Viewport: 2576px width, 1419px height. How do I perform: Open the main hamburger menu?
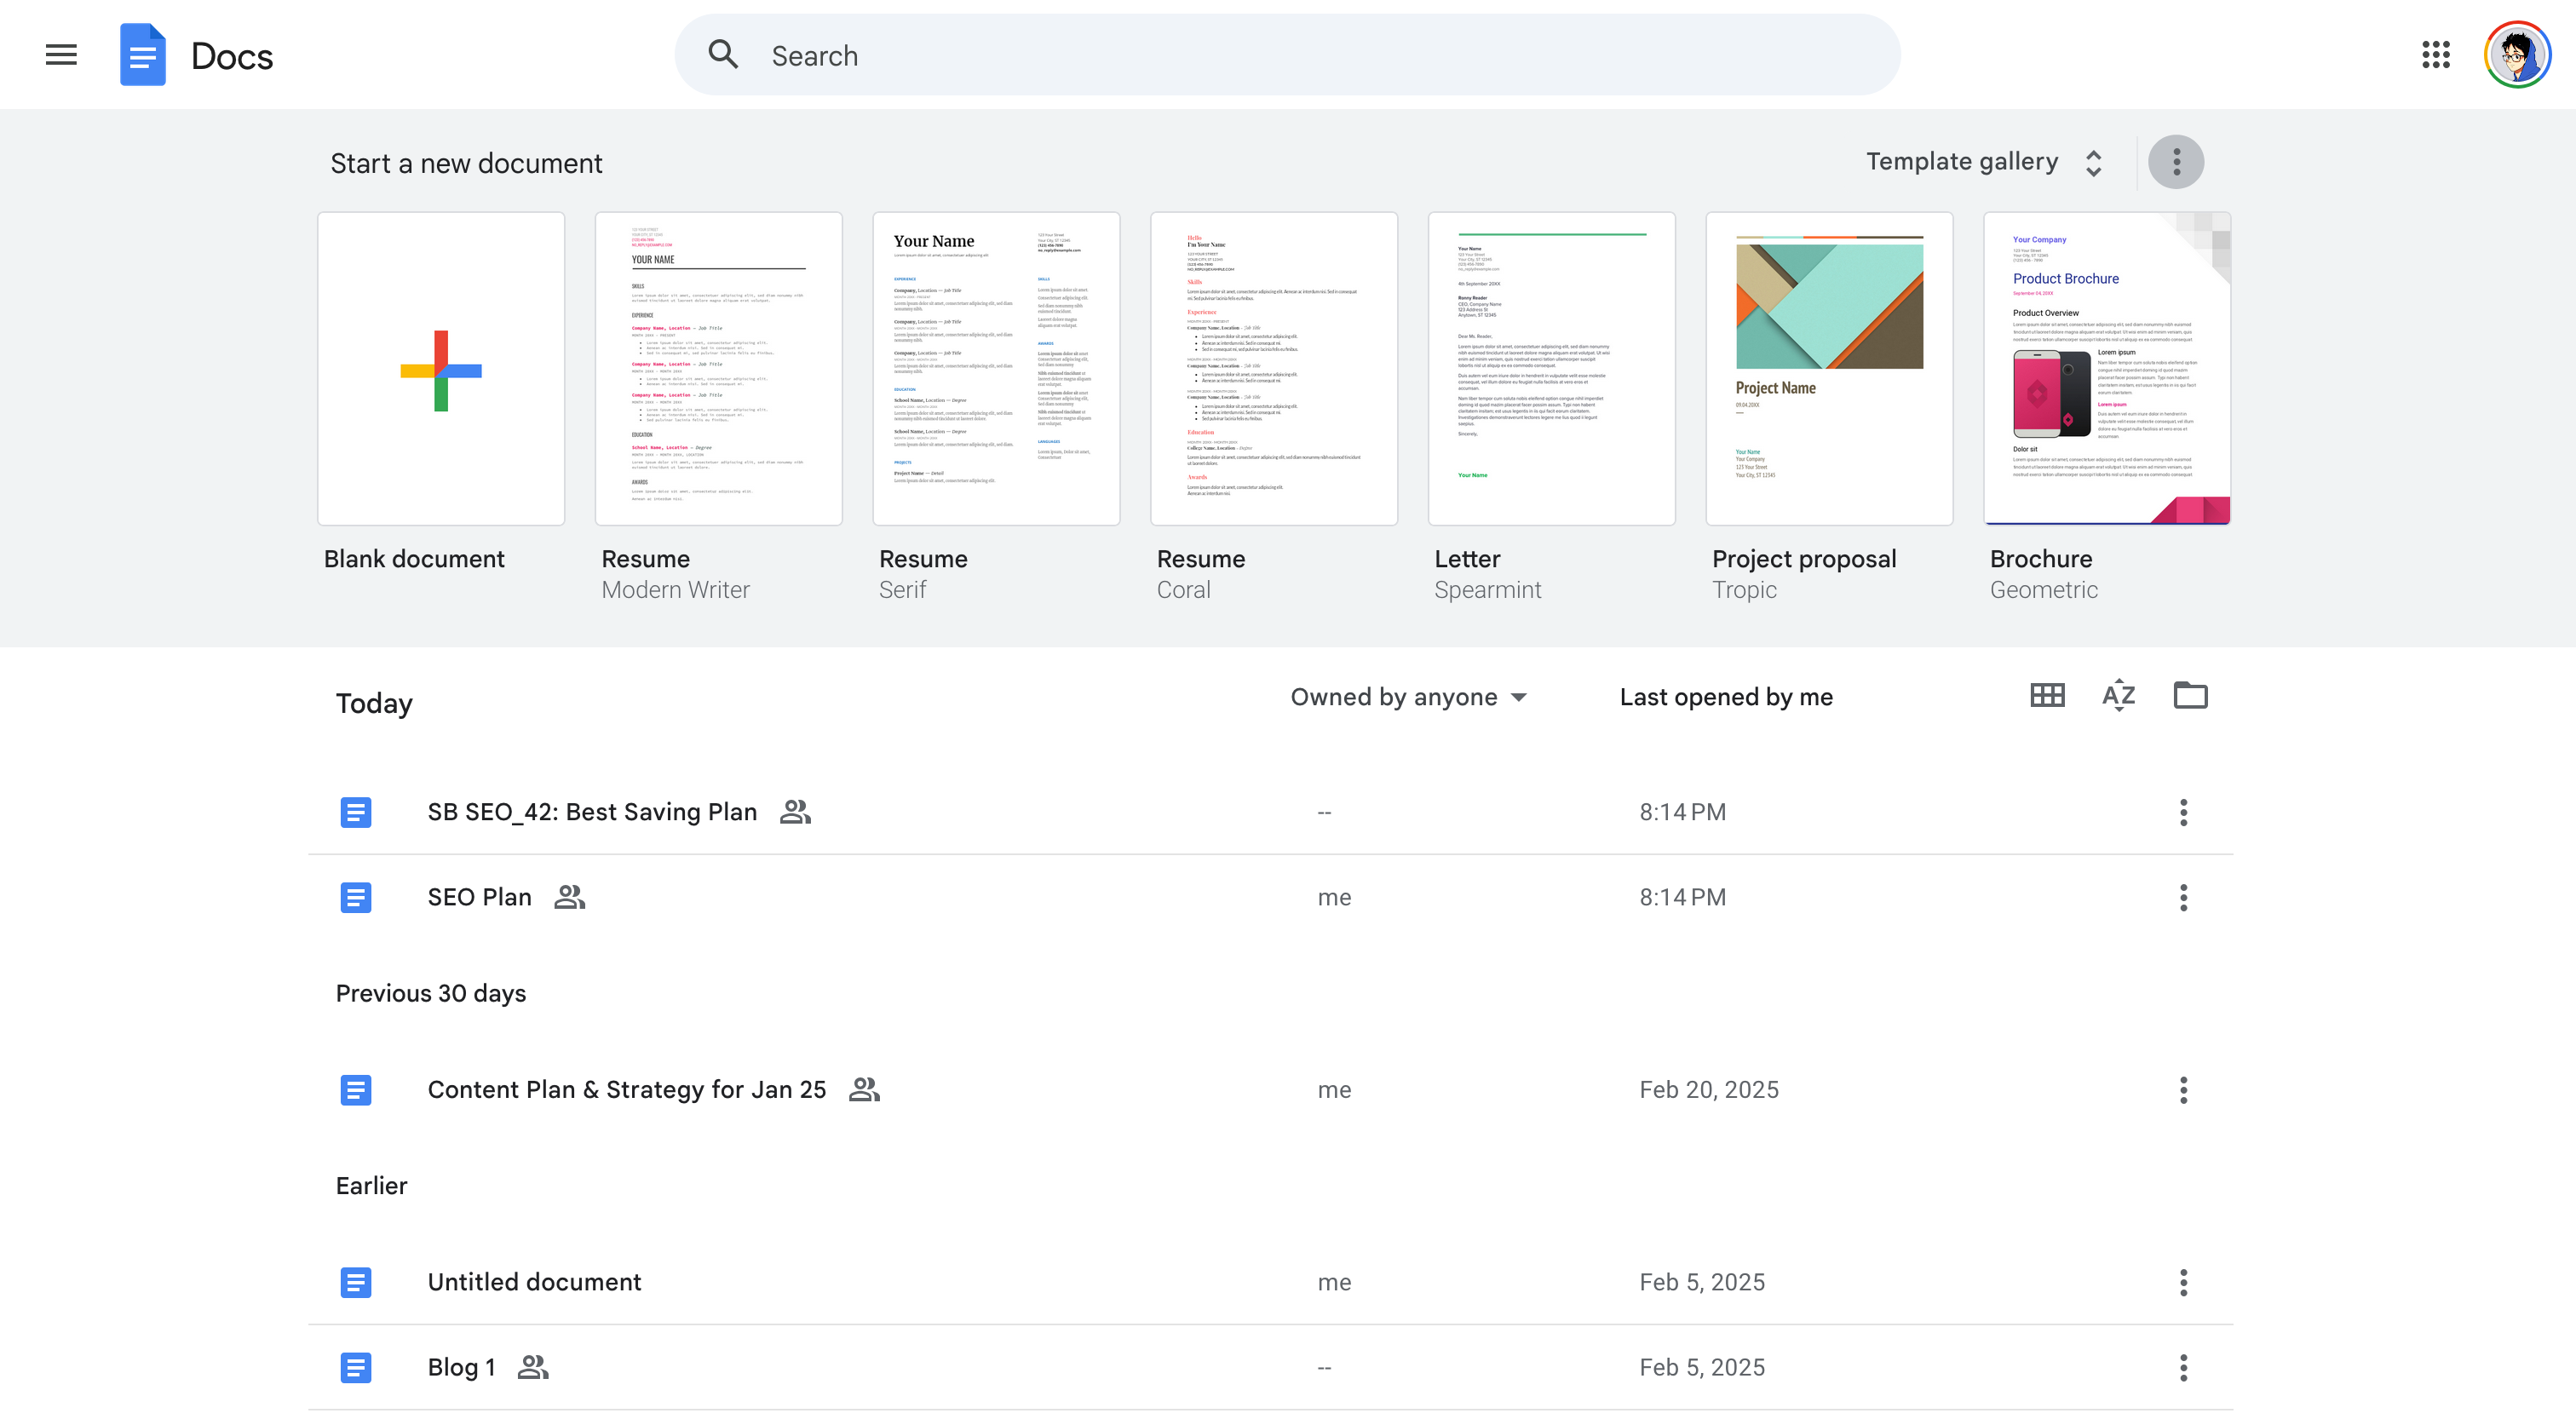point(61,55)
